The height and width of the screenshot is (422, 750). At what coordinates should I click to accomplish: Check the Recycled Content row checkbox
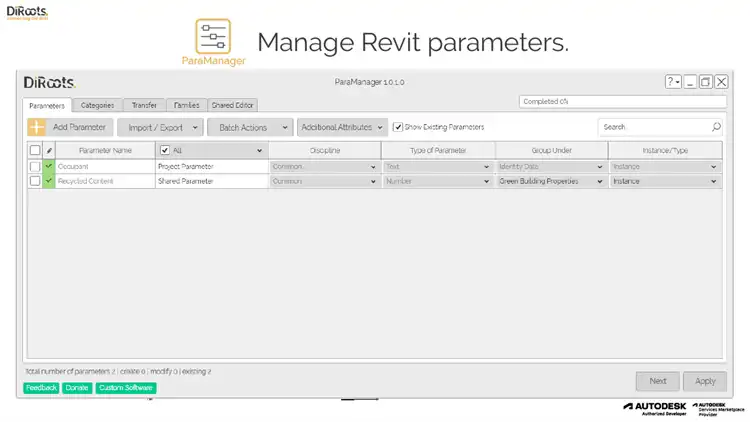click(35, 181)
